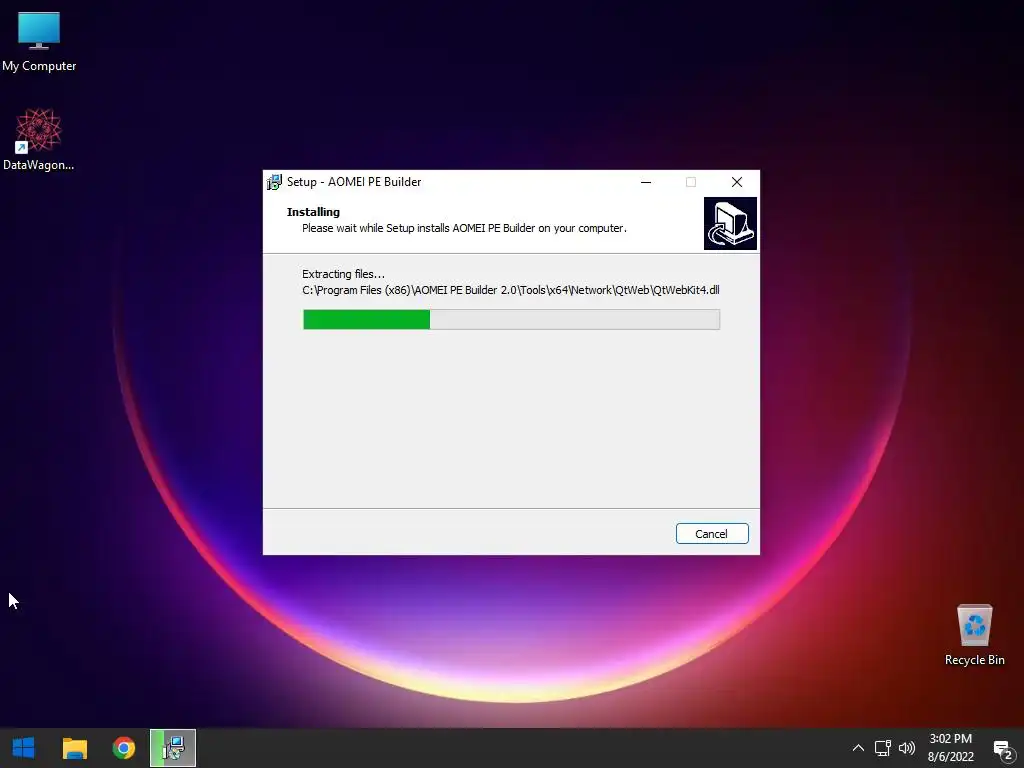Show hidden system tray icons
1024x768 pixels.
tap(858, 748)
